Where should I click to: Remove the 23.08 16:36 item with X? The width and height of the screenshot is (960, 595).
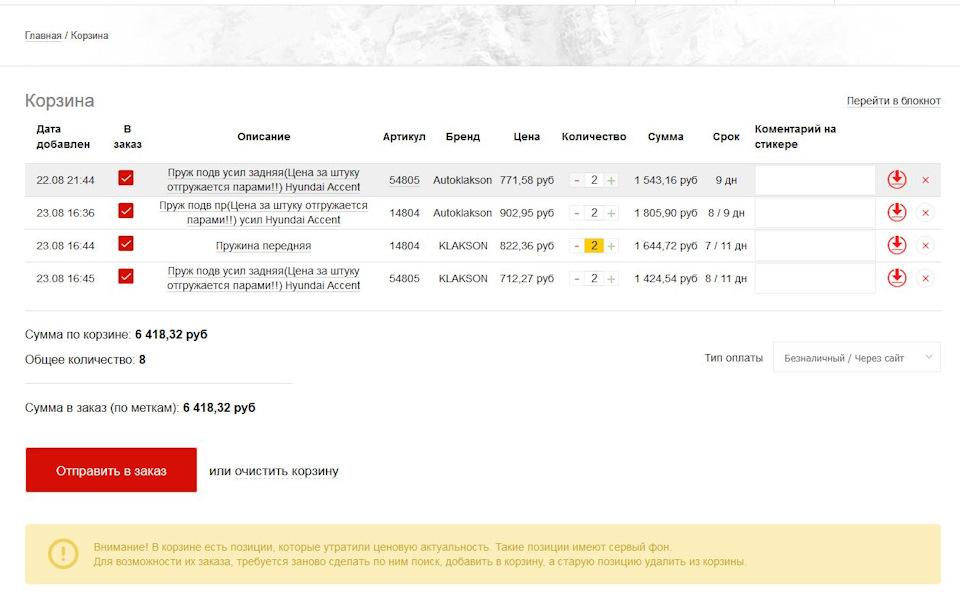point(925,212)
